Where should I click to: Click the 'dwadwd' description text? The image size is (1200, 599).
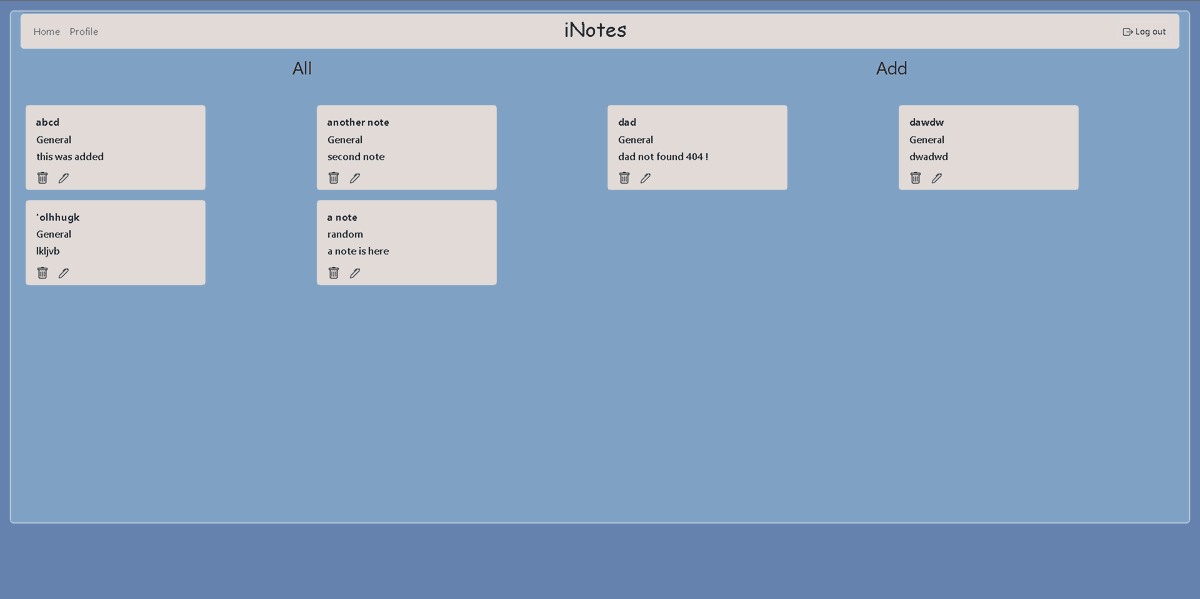pos(929,157)
